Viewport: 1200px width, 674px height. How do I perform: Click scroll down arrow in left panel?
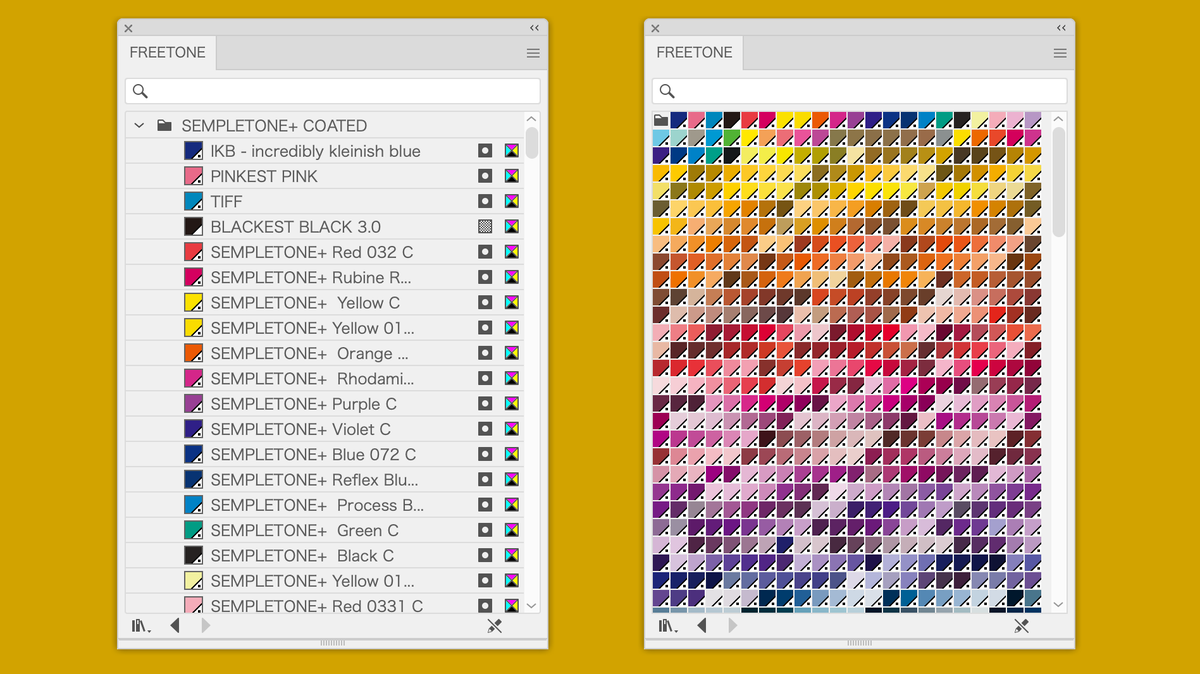(x=532, y=605)
